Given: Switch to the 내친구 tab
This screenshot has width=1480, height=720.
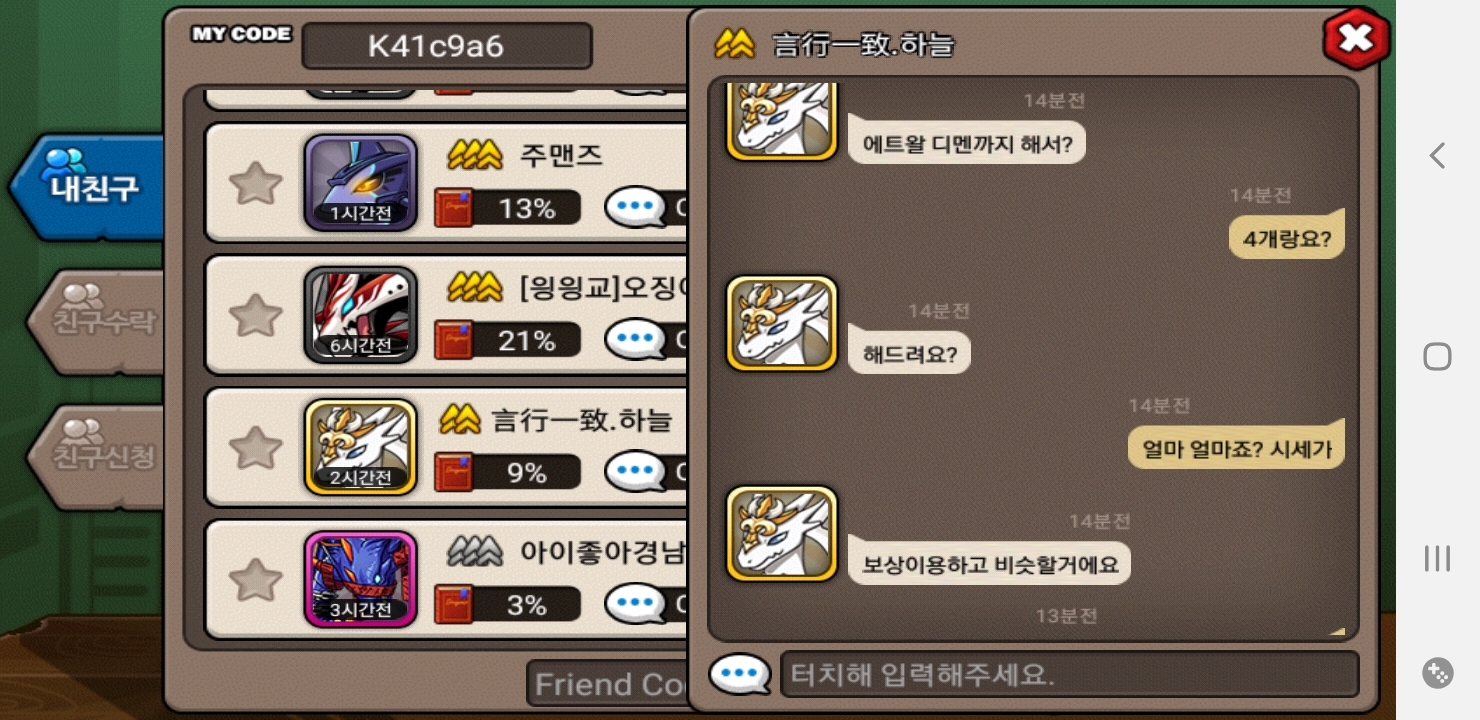Looking at the screenshot, I should point(90,187).
